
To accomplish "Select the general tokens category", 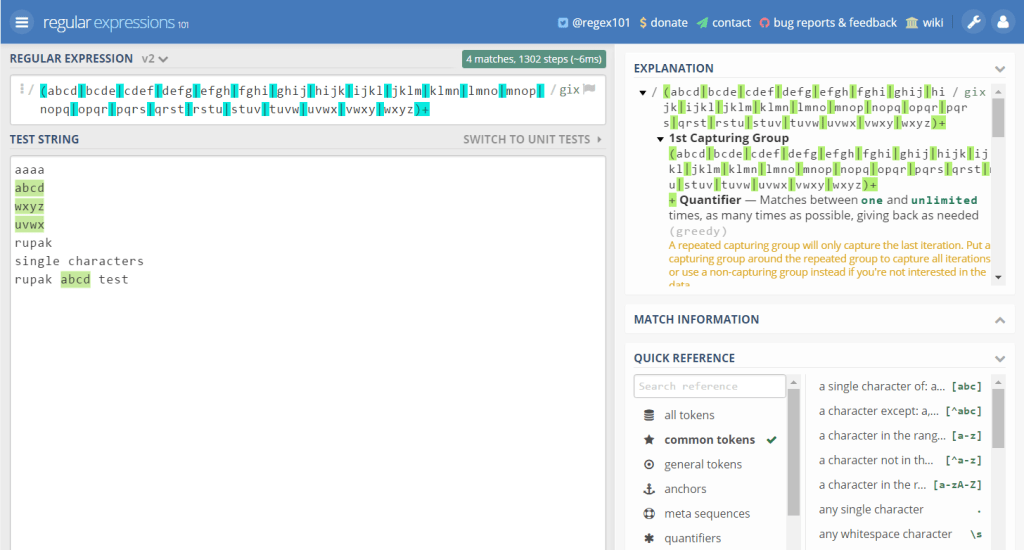I will click(x=703, y=464).
